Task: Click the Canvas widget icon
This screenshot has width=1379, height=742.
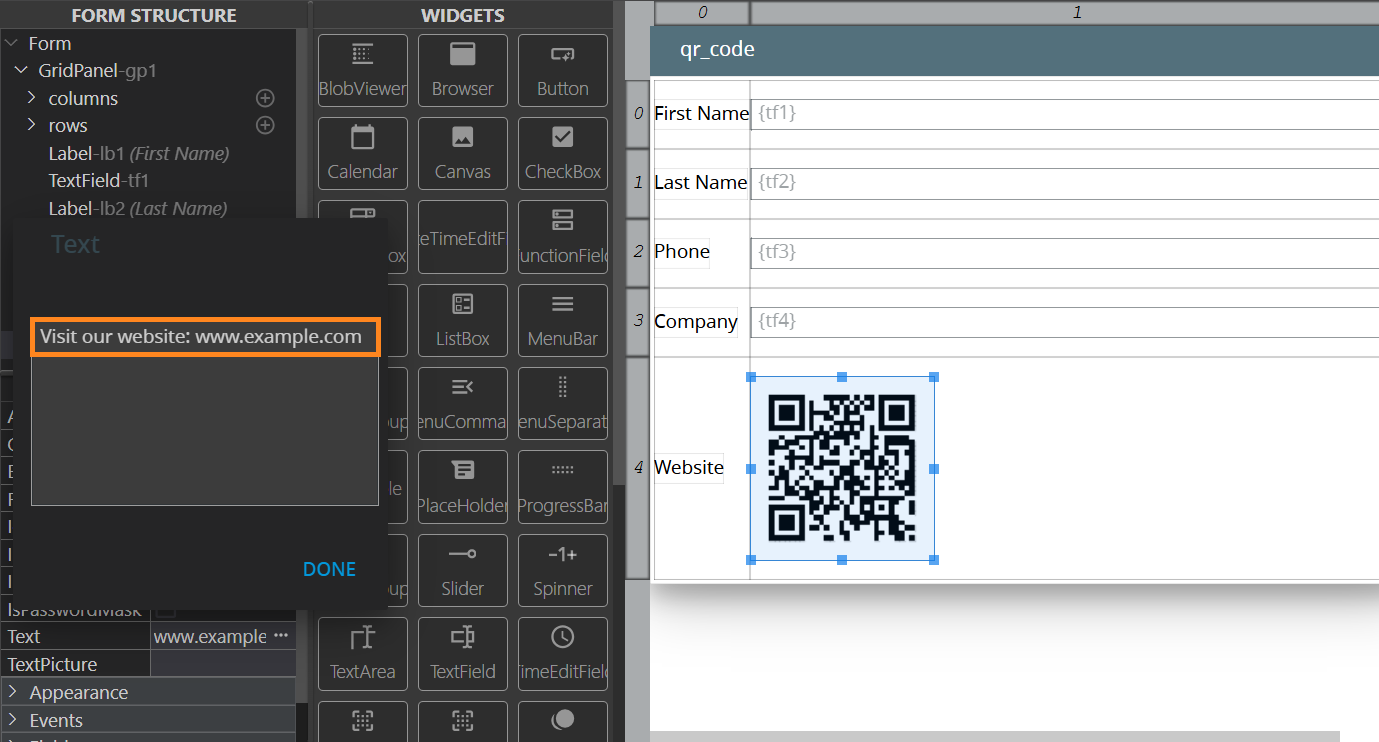Action: (462, 154)
